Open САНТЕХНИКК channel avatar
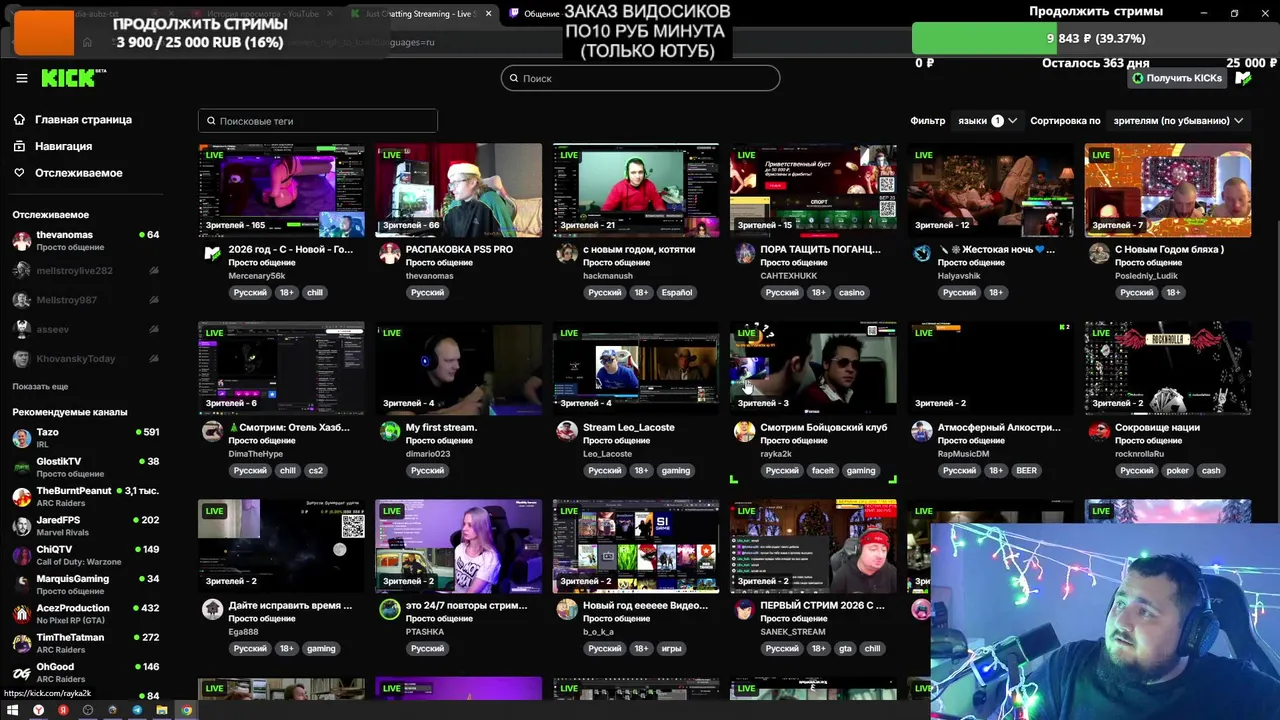 point(744,254)
